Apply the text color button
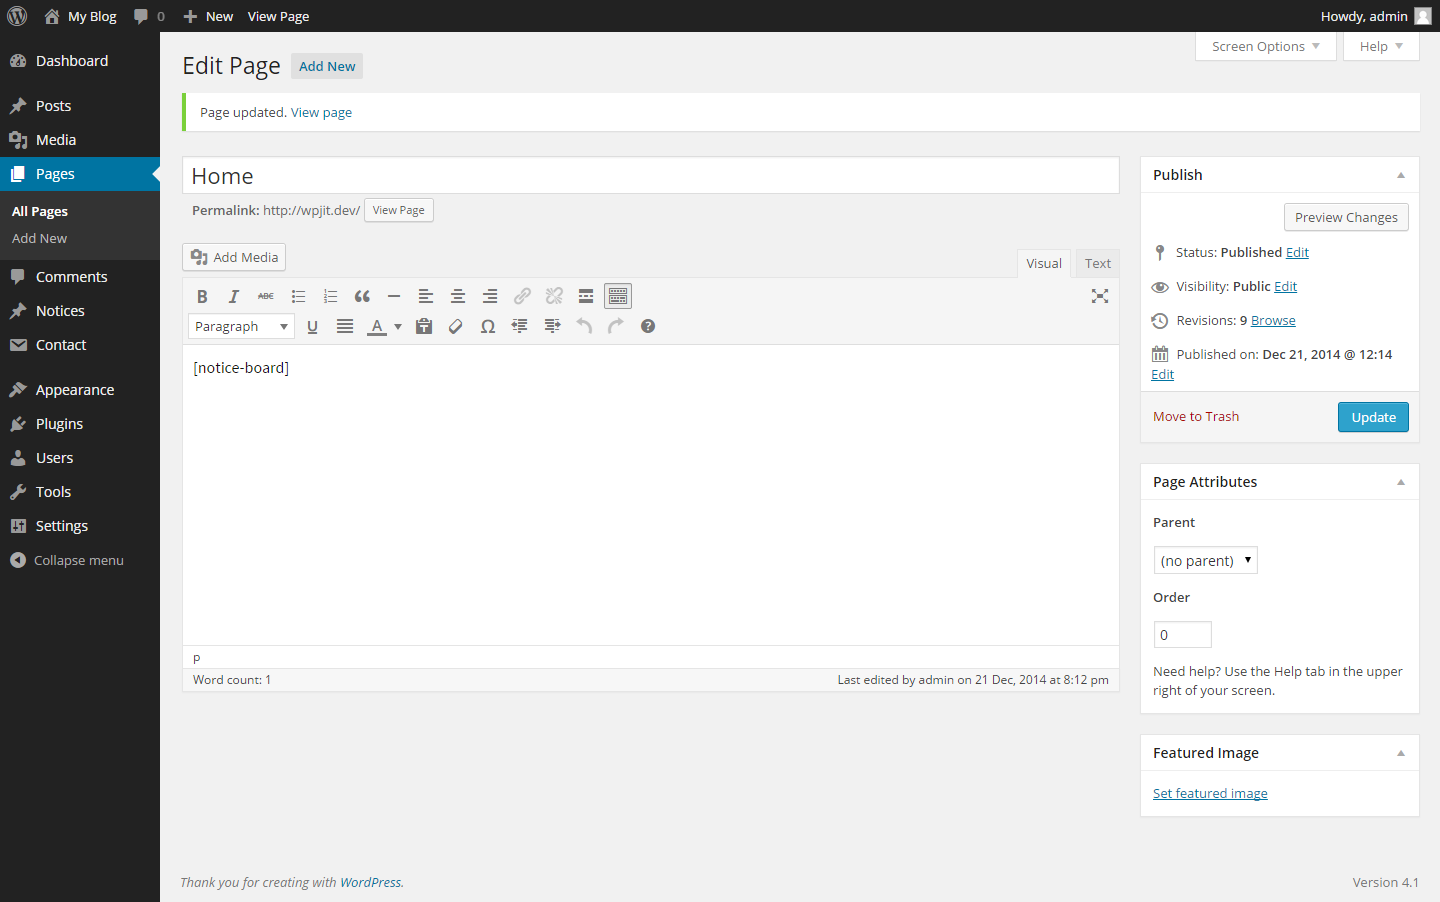1440x902 pixels. click(377, 326)
